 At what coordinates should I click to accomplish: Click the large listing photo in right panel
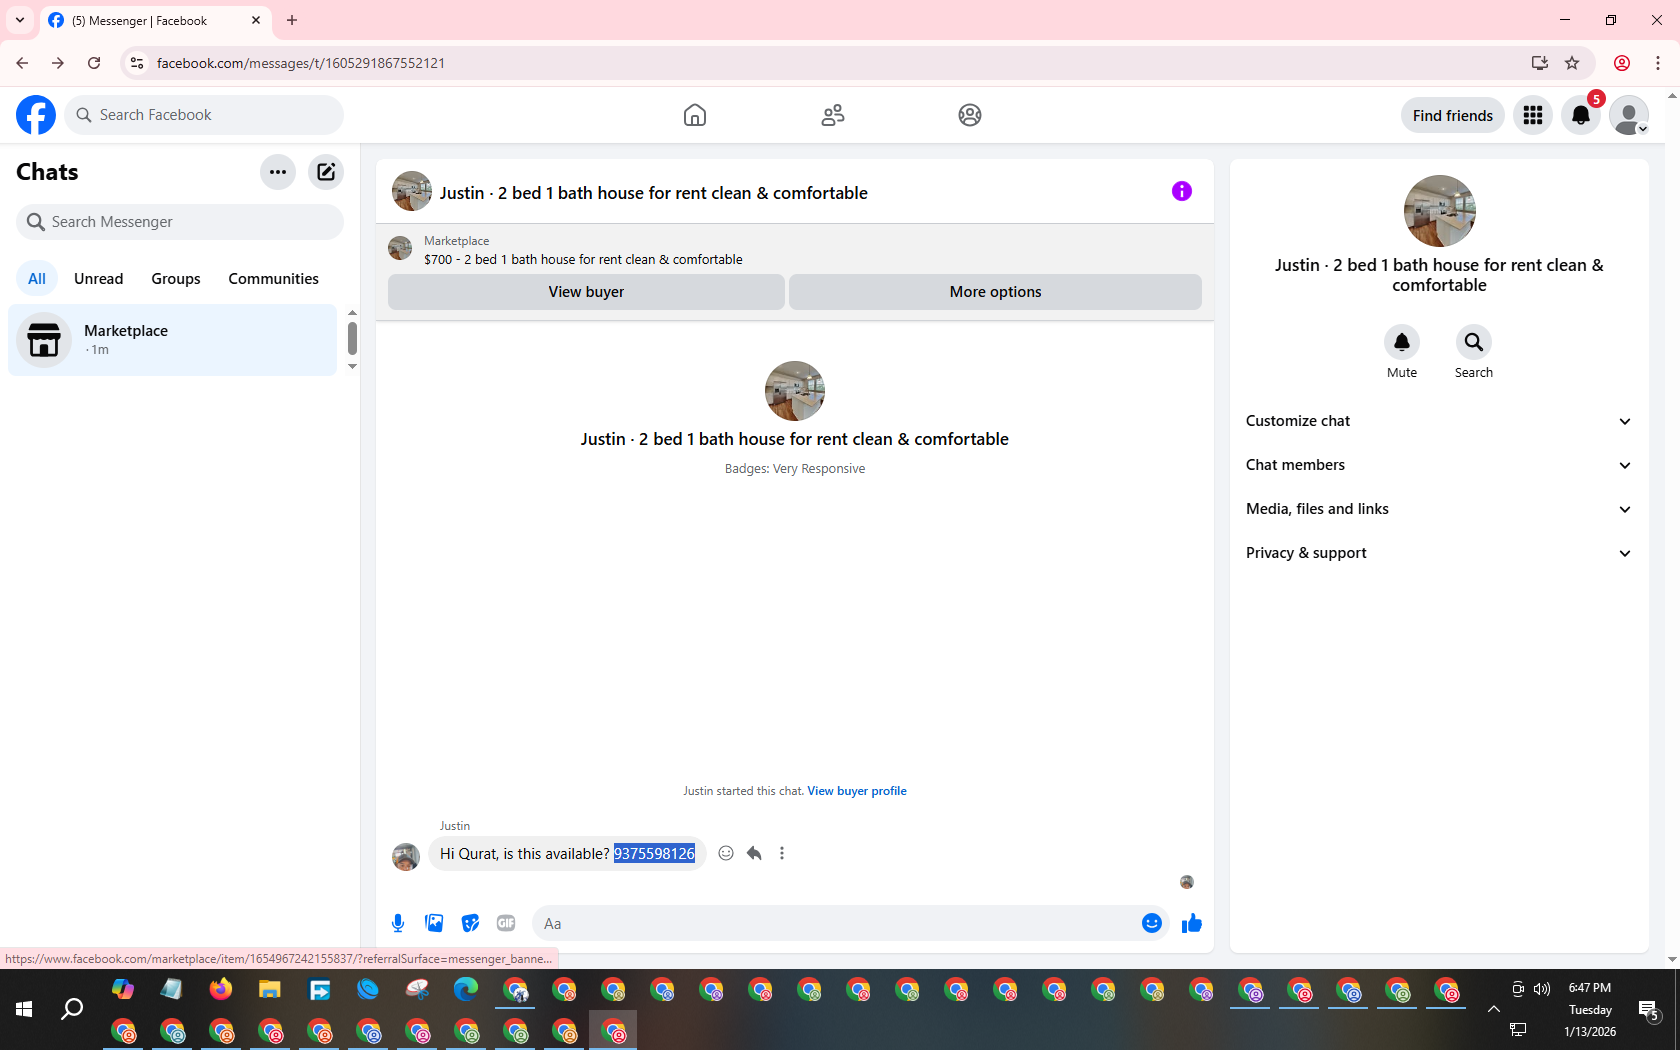[1440, 211]
